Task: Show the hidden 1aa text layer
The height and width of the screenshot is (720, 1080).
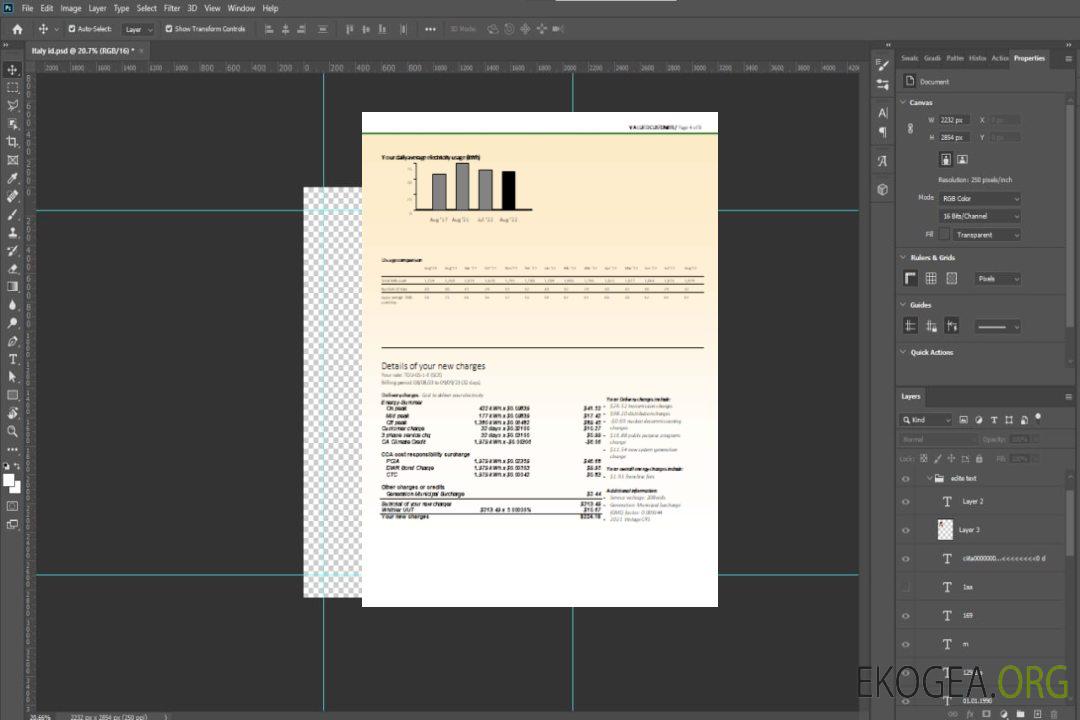Action: coord(906,587)
